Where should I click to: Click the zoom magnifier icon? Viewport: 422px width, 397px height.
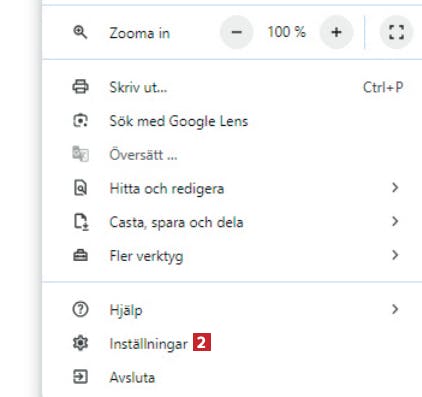pos(80,33)
